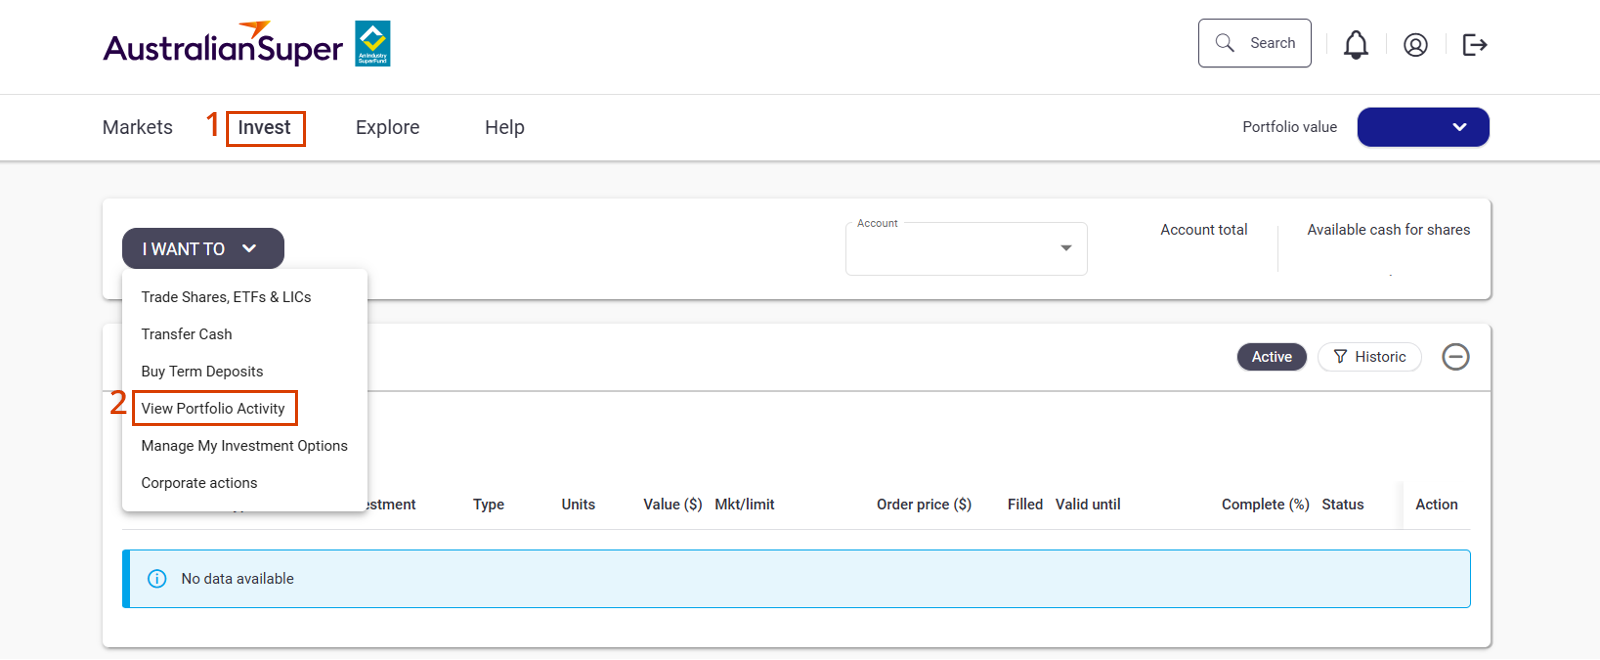Expand the Portfolio value dropdown
The height and width of the screenshot is (660, 1600).
pyautogui.click(x=1422, y=127)
